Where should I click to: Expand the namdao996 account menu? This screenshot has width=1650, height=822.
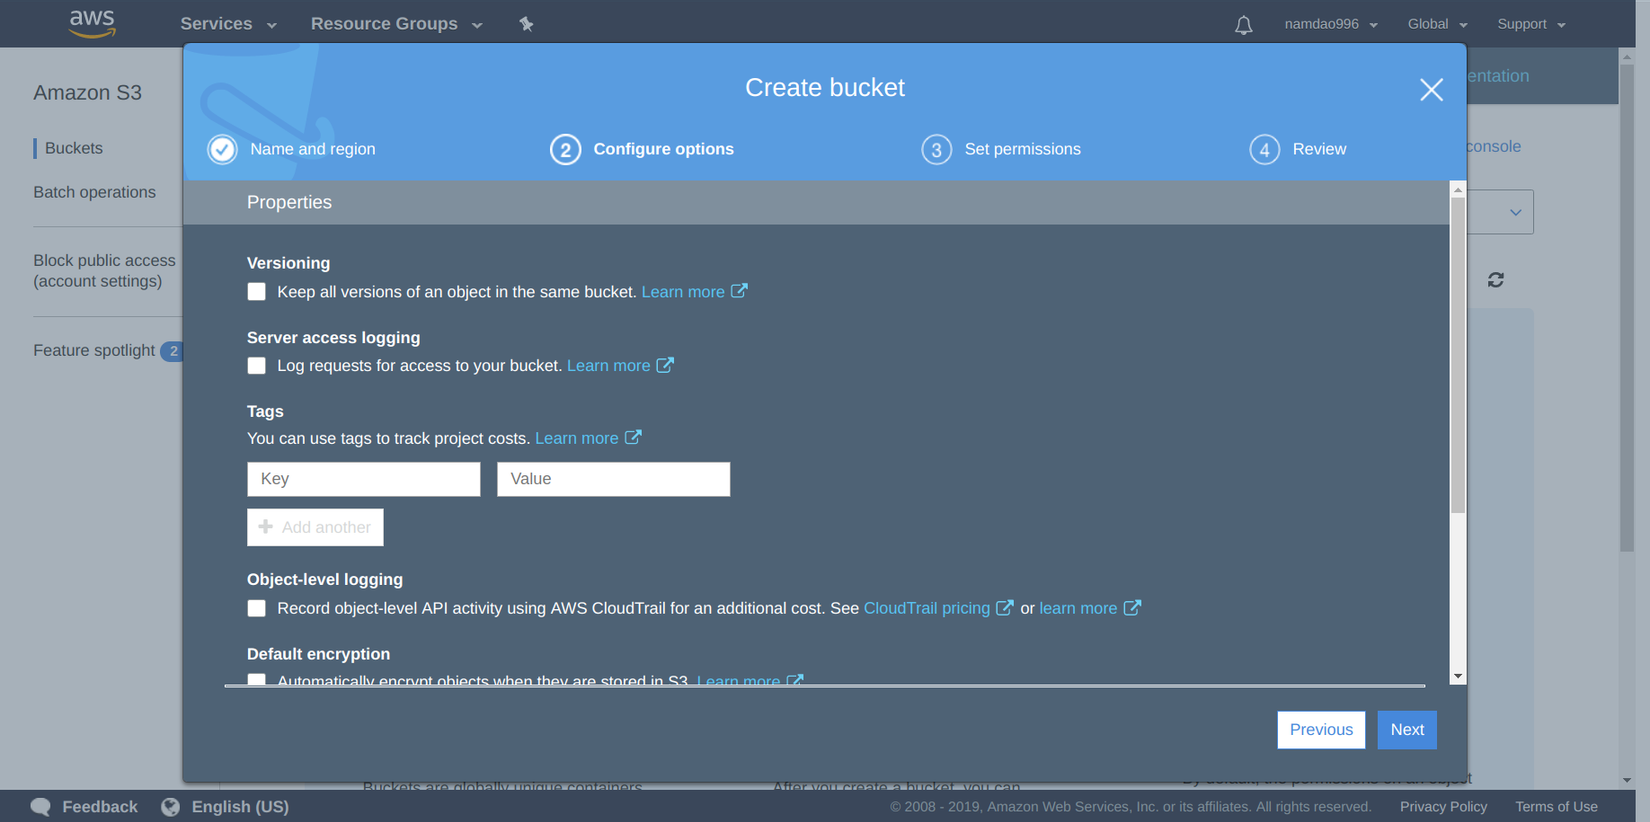coord(1331,24)
